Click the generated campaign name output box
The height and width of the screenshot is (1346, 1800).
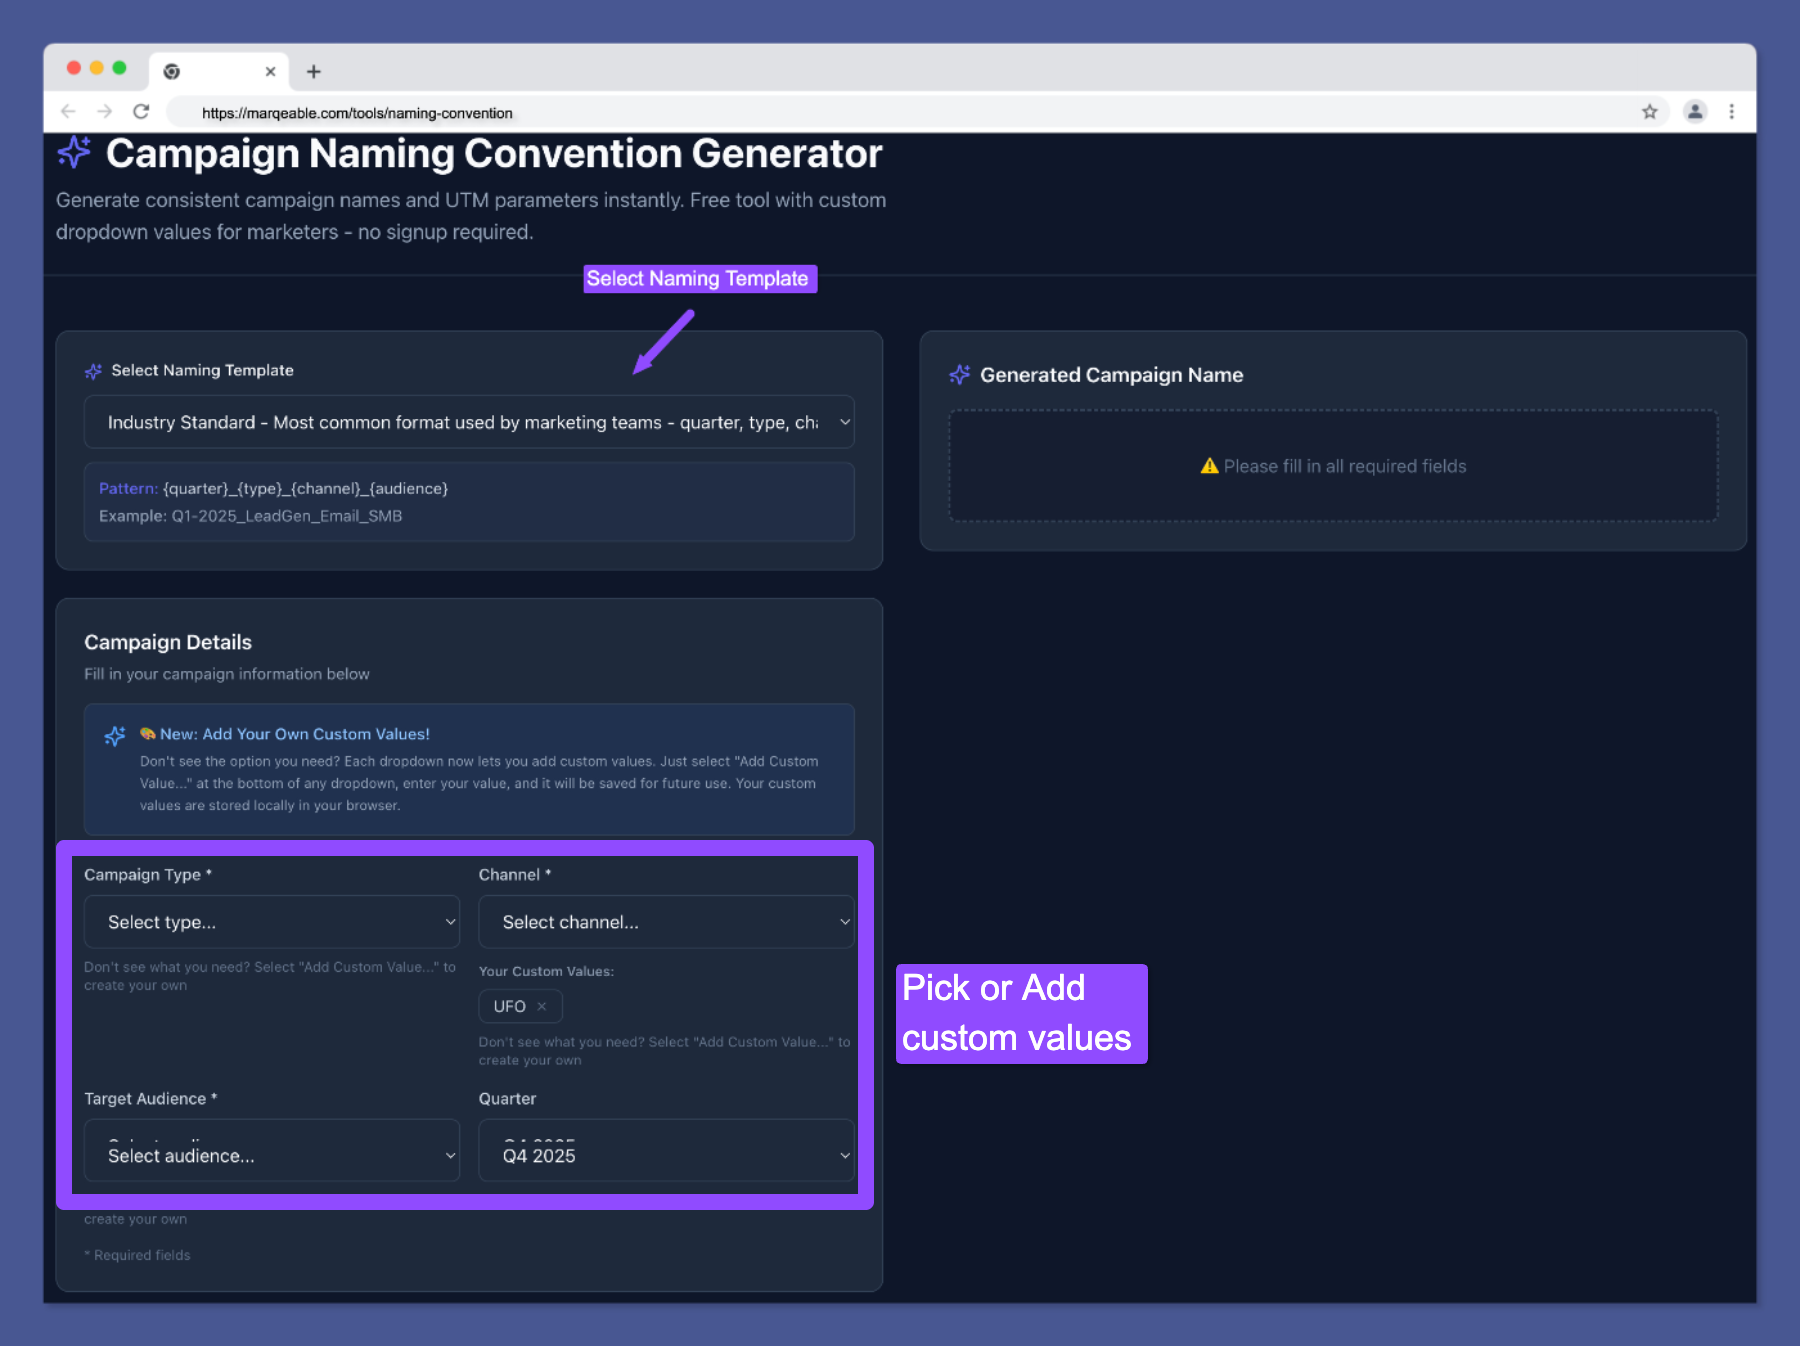tap(1332, 466)
